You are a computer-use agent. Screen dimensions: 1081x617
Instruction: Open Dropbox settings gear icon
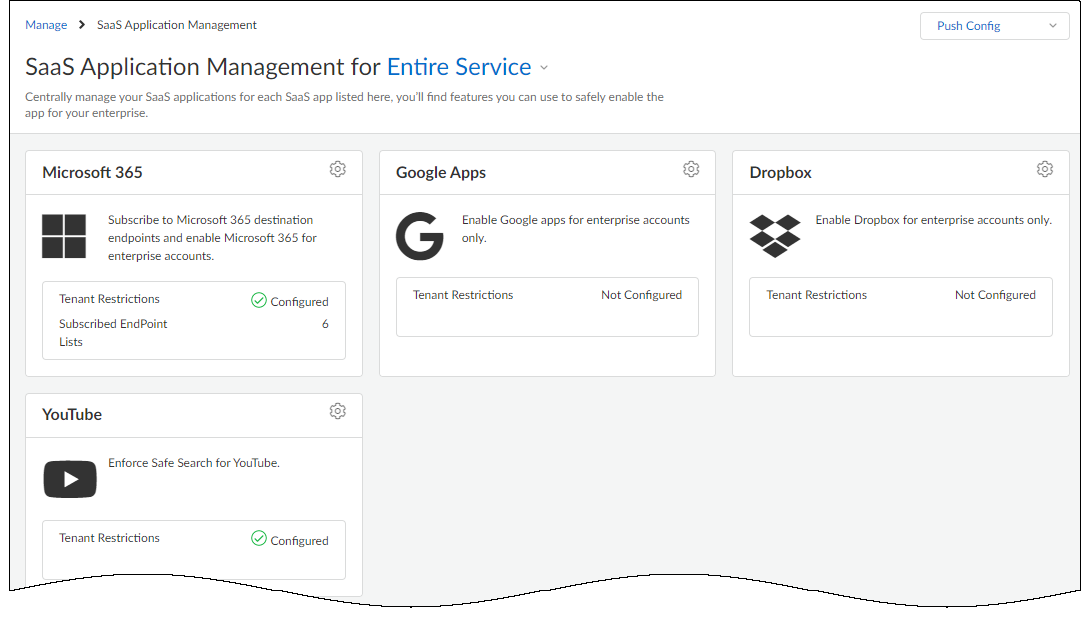1045,170
